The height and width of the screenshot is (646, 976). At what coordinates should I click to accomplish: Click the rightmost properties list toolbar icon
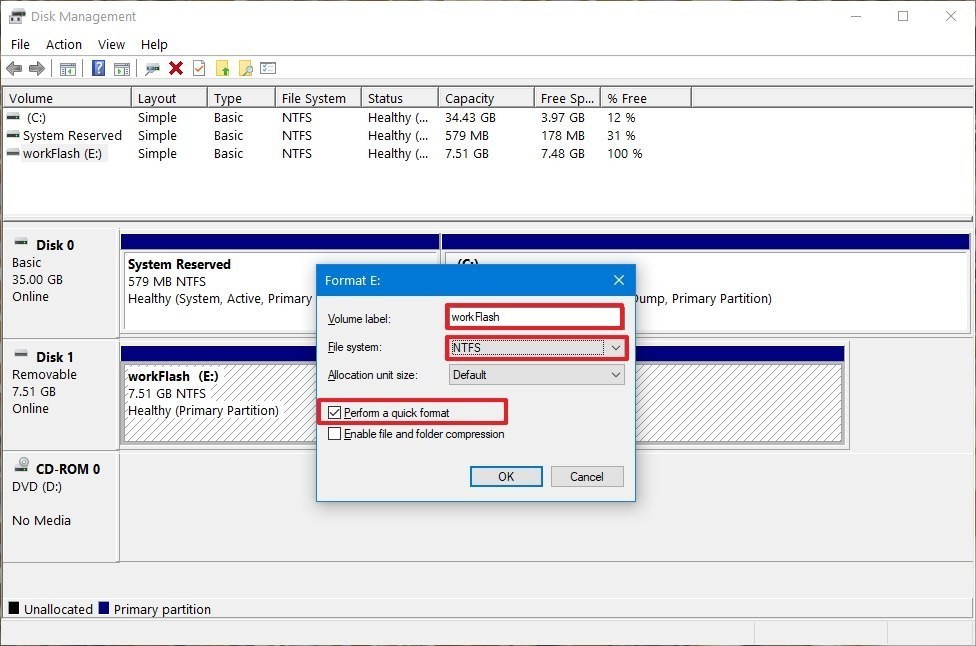(267, 68)
